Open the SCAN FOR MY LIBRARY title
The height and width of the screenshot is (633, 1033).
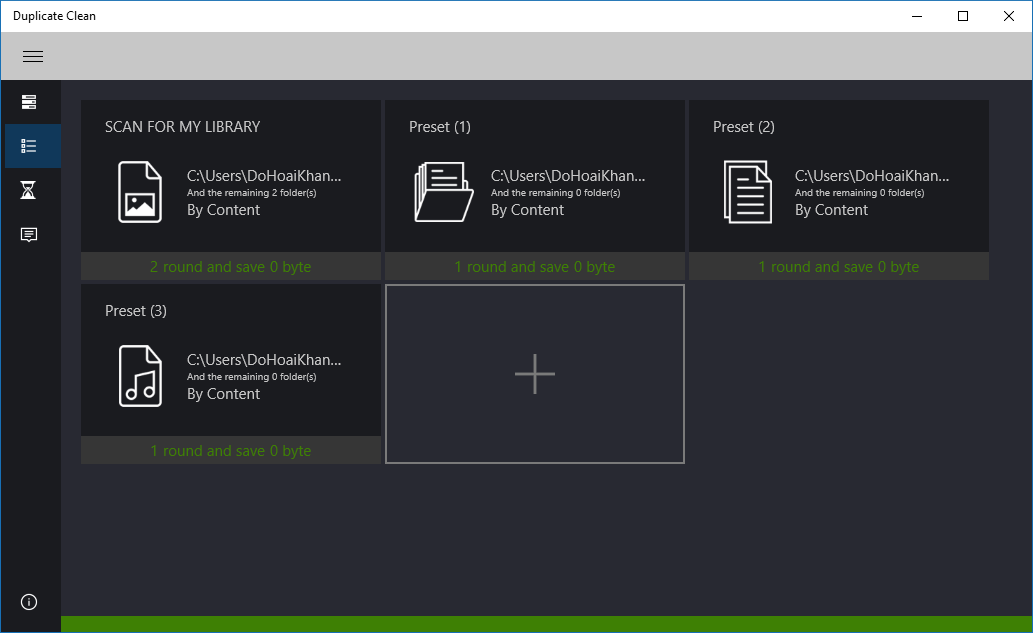point(182,126)
